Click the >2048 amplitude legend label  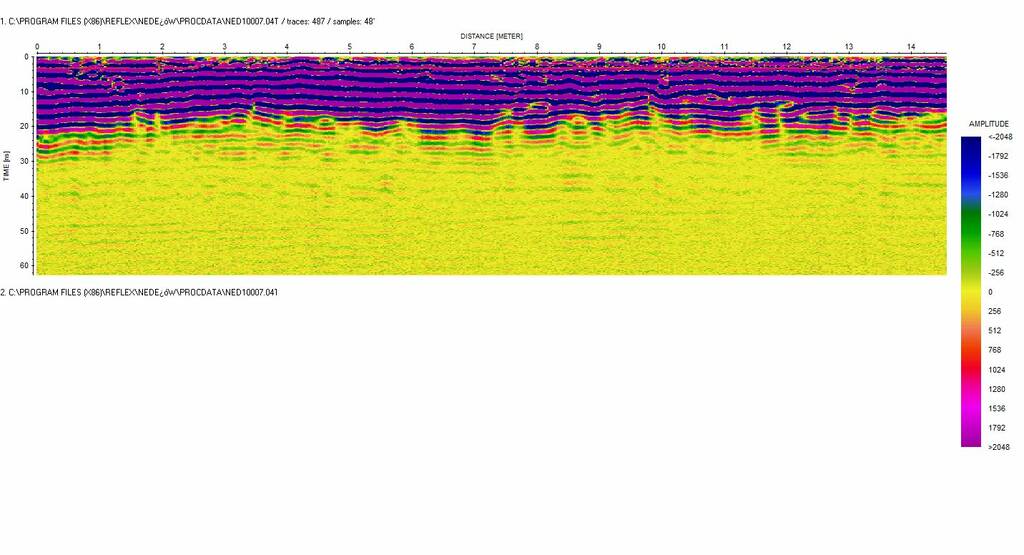[997, 447]
